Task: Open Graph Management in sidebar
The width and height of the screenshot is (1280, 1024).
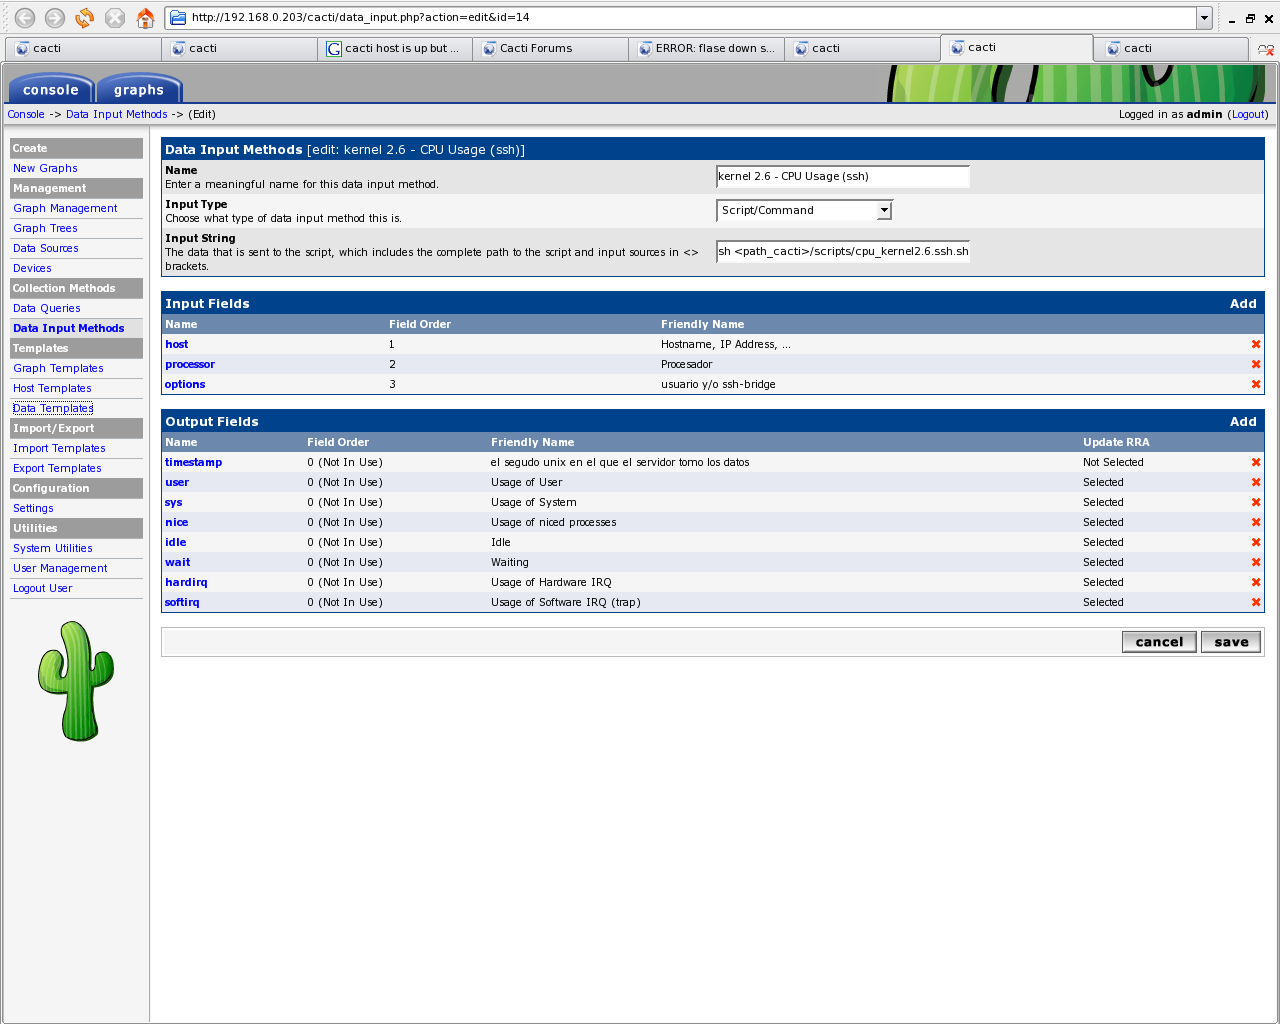Action: click(x=65, y=208)
